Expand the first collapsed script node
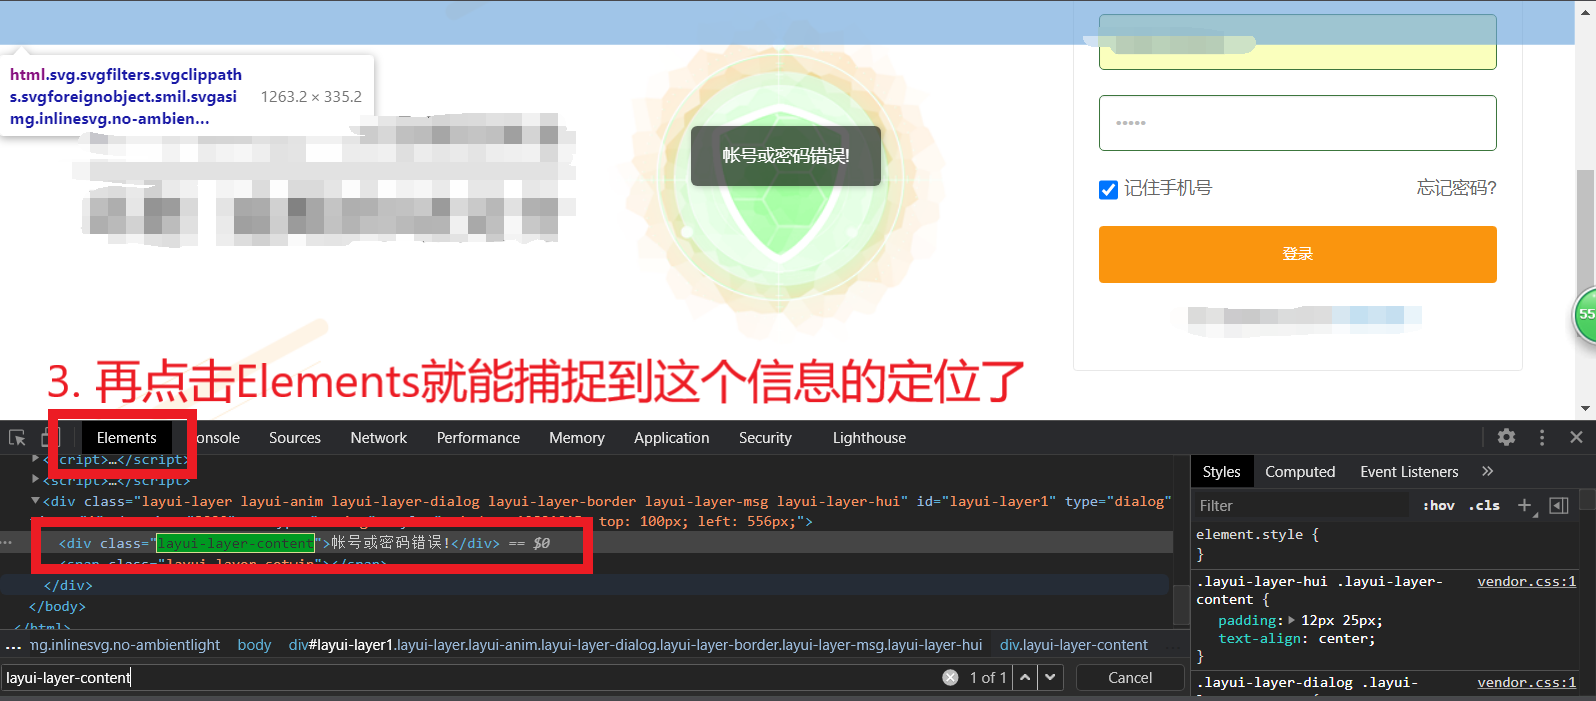The height and width of the screenshot is (701, 1596). (36, 459)
